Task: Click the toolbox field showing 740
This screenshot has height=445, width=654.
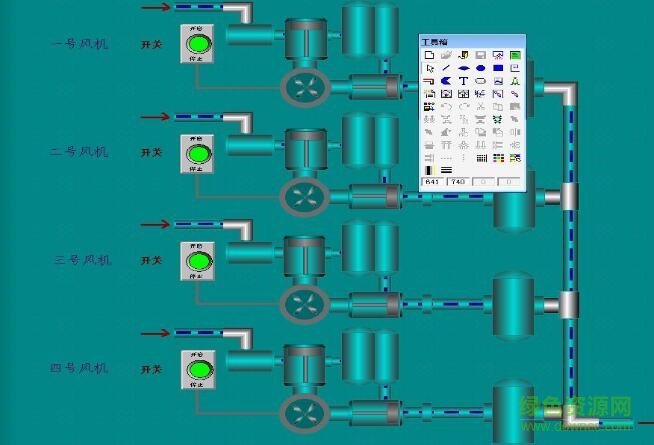Action: 458,182
